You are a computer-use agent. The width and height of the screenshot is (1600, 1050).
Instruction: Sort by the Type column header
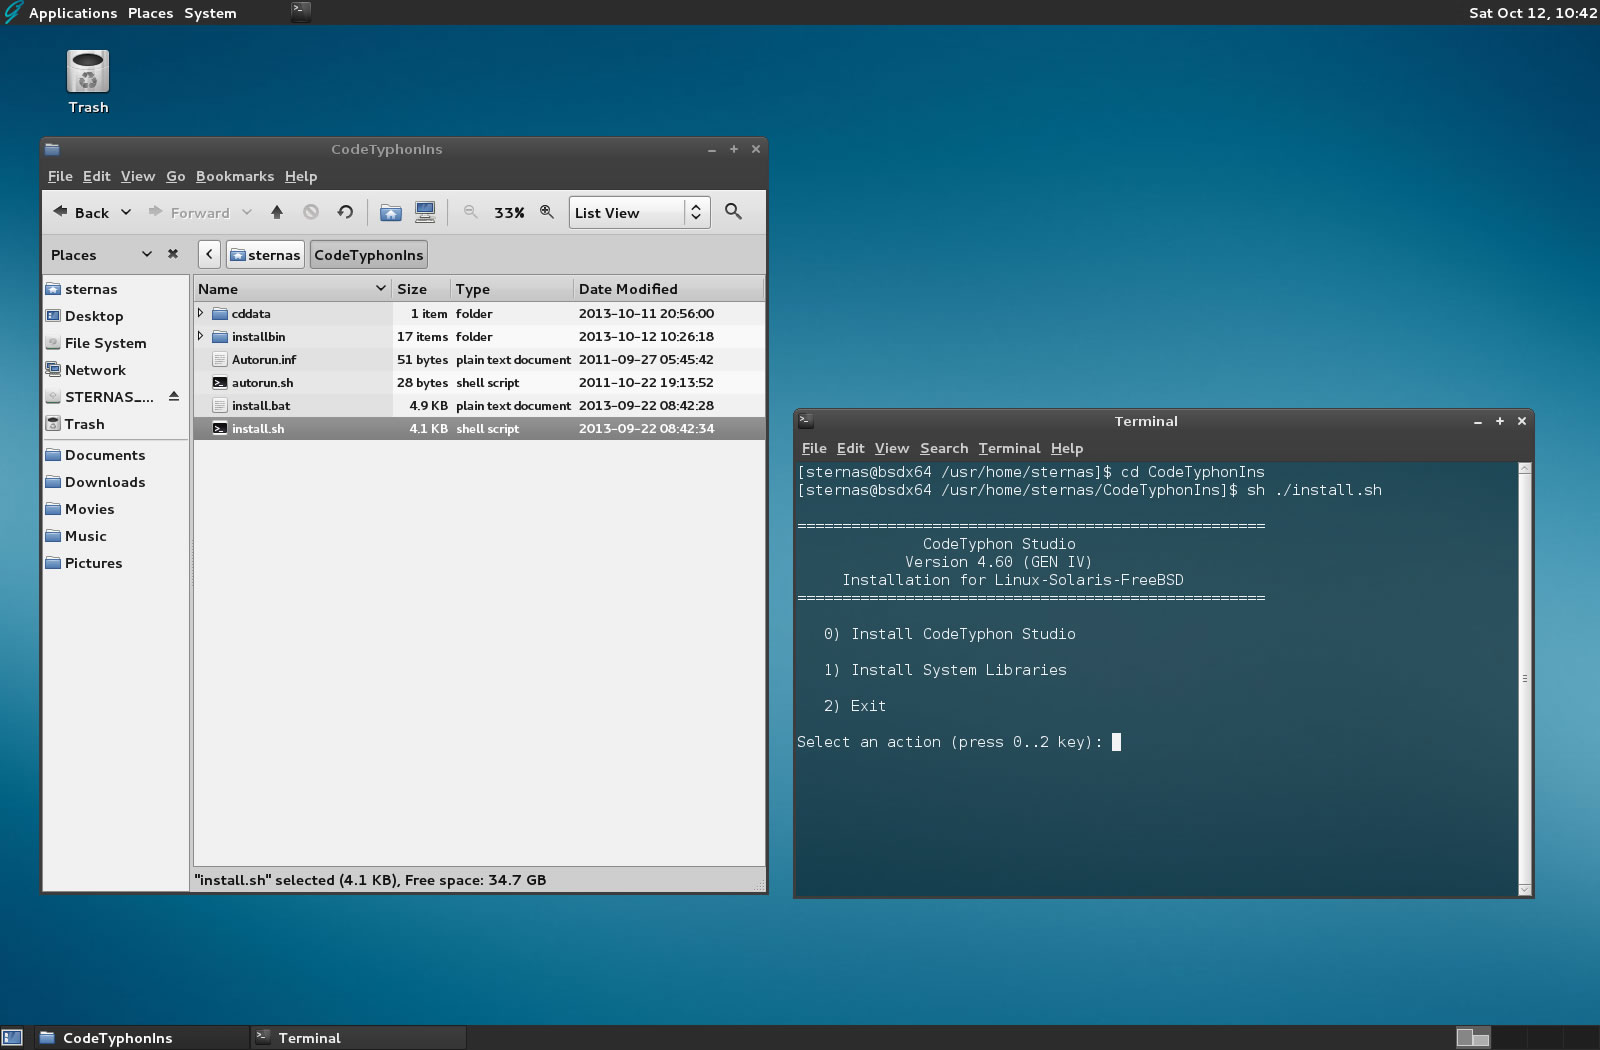(512, 289)
